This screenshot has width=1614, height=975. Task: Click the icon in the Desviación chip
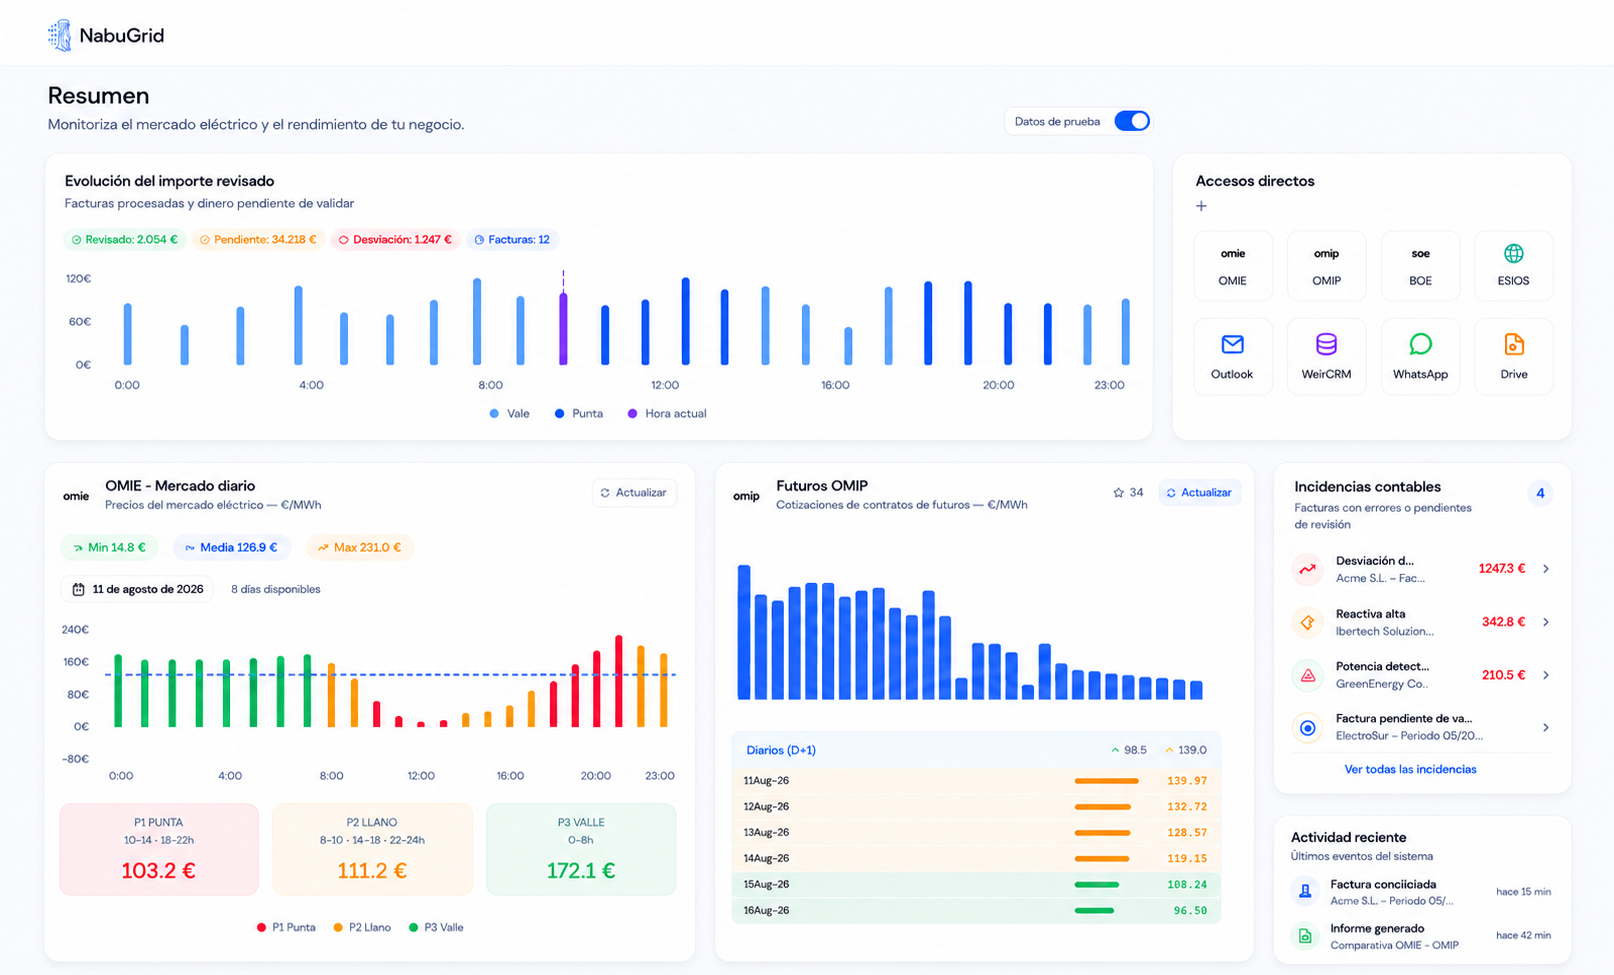pos(344,240)
